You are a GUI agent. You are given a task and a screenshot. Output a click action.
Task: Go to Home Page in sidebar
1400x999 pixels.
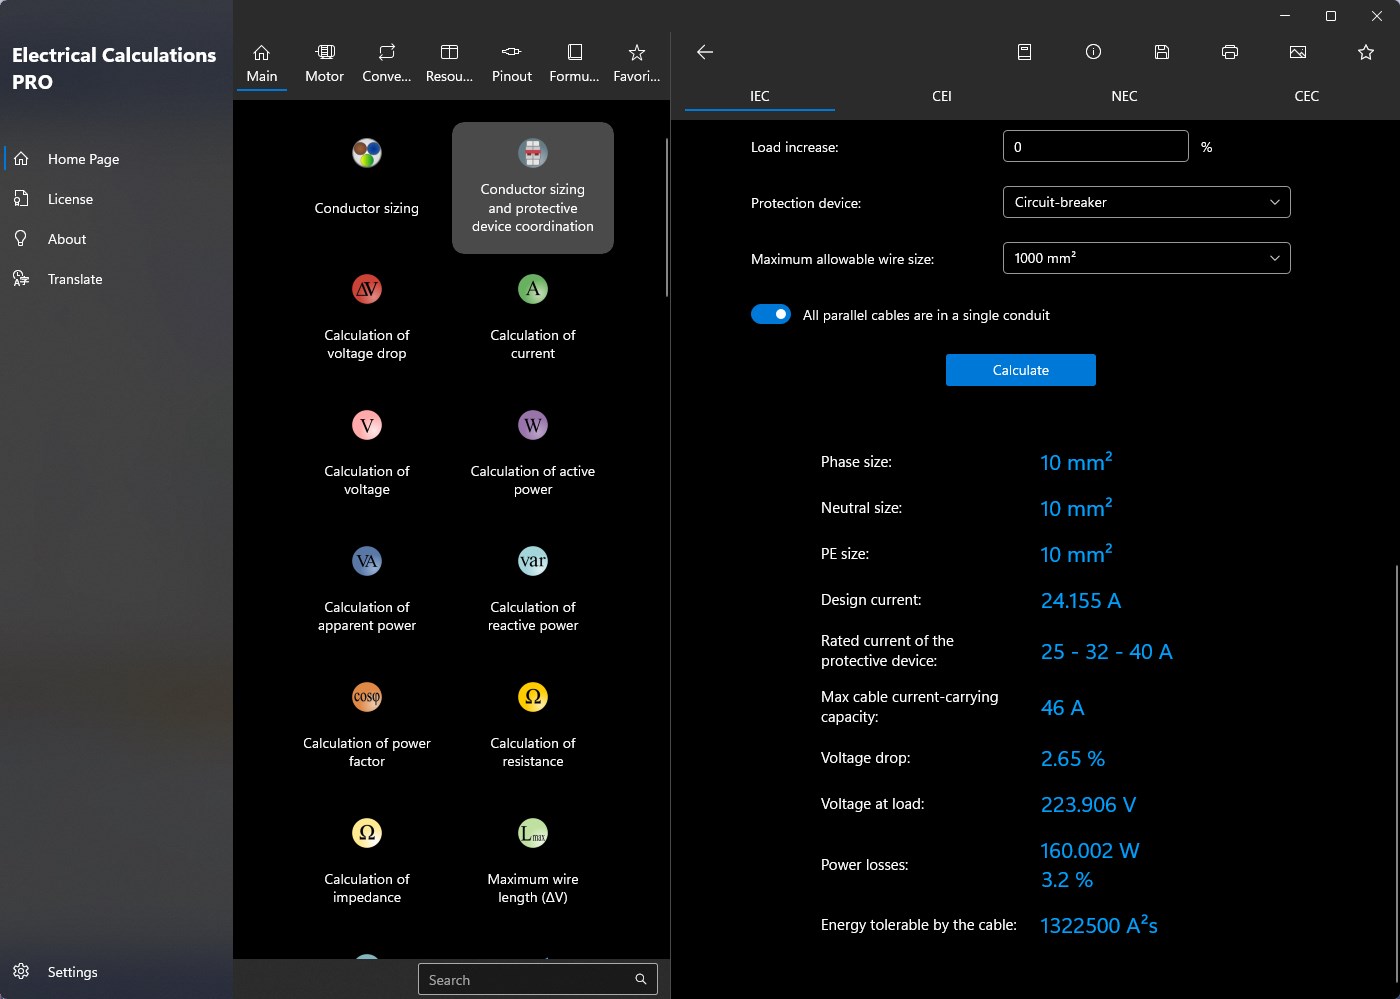(116, 159)
